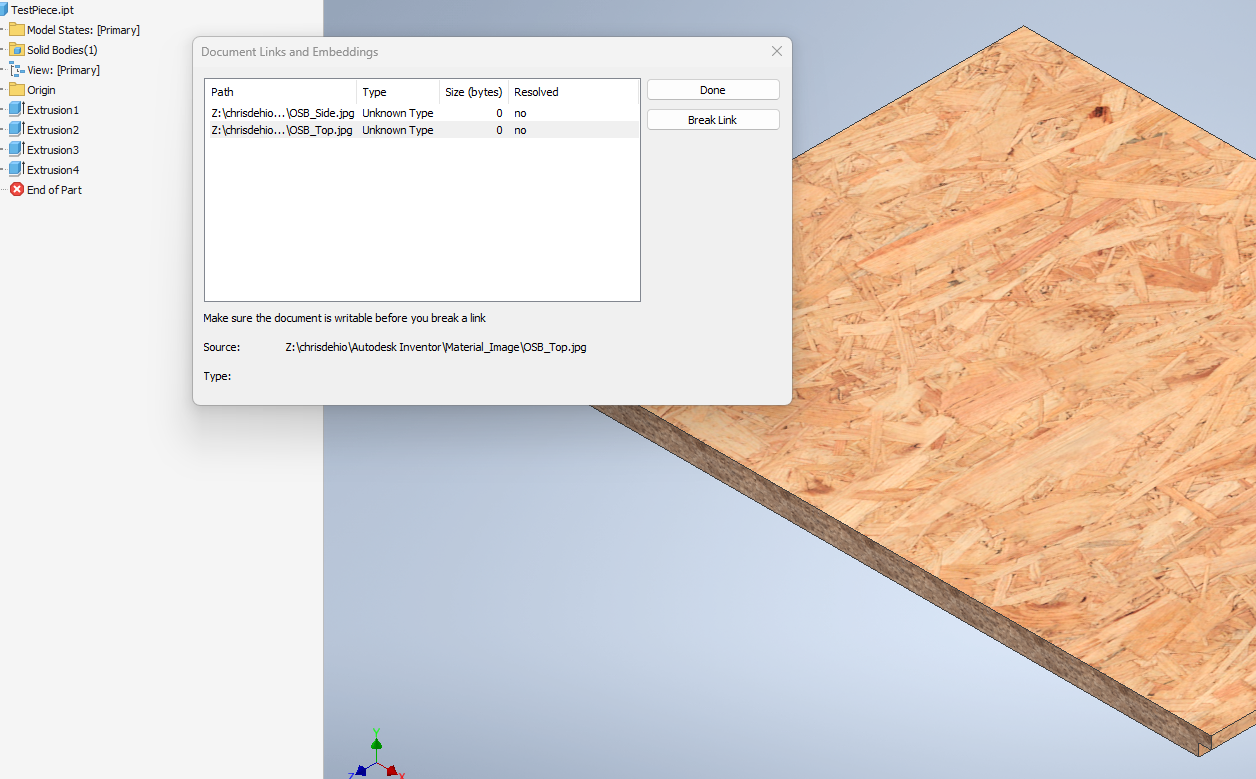Screen dimensions: 1256x779
Task: Click the Resolved 'no' value for OSB_Top.jpg
Action: 520,130
